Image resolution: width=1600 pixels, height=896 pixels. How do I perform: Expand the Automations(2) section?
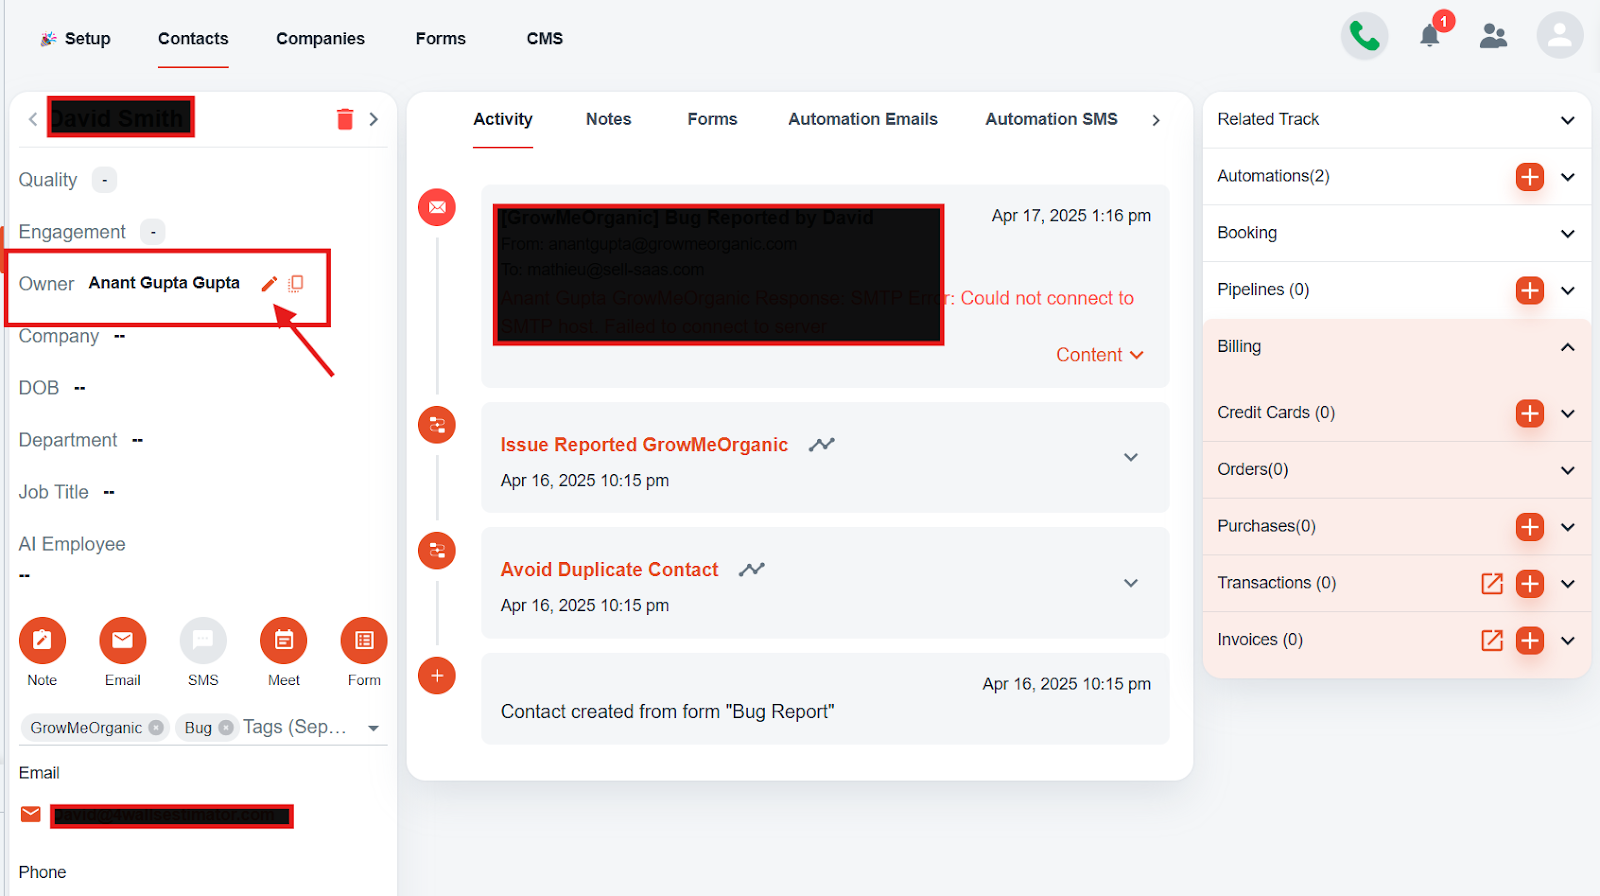coord(1568,177)
